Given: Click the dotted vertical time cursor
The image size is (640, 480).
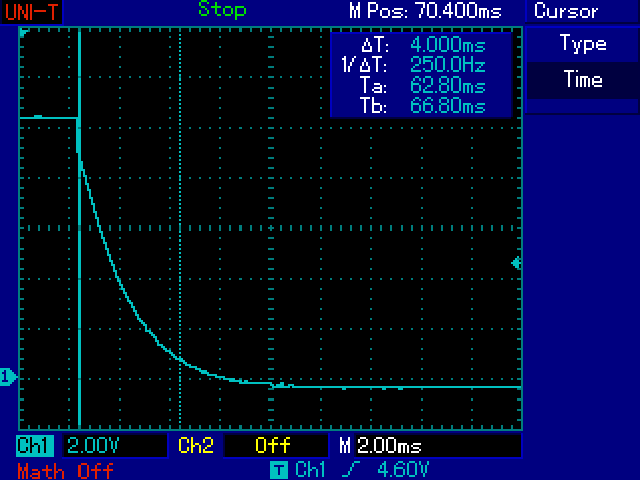Looking at the screenshot, I should (x=180, y=229).
